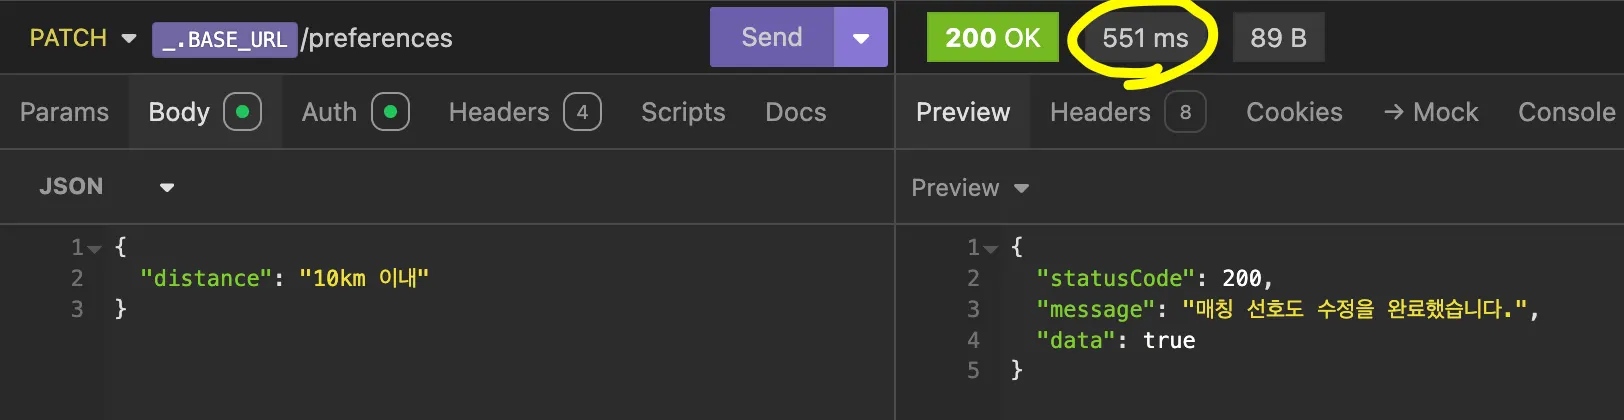
Task: Switch to the response Cookies tab
Action: click(x=1294, y=112)
